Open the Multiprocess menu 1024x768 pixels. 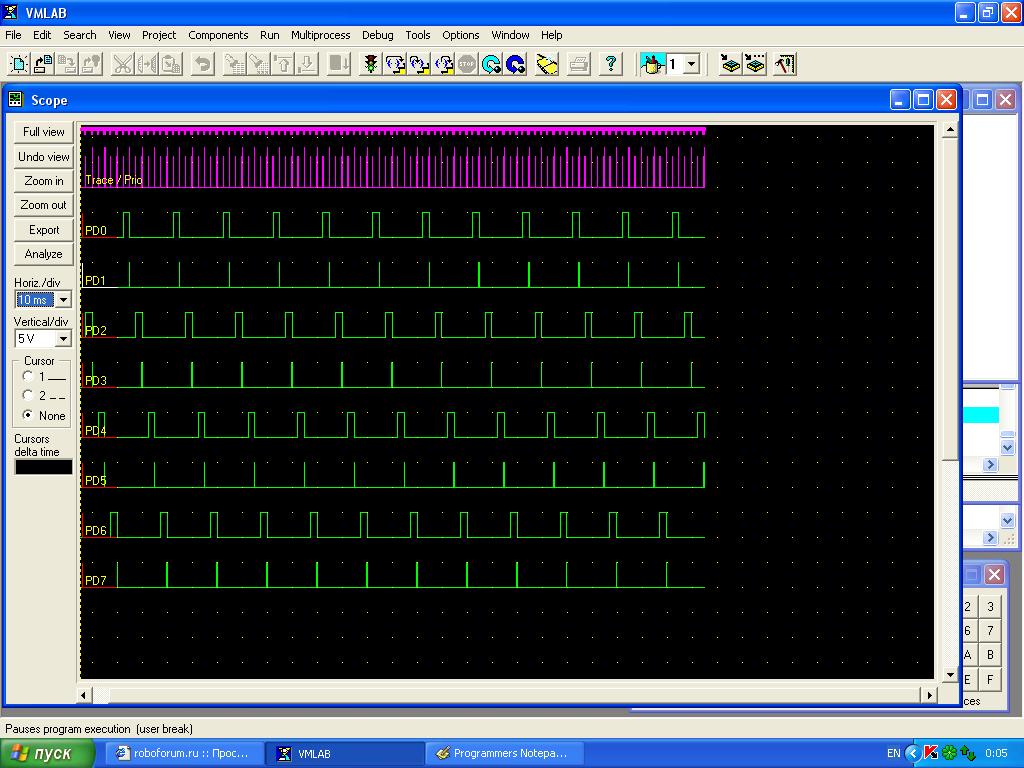pyautogui.click(x=320, y=35)
